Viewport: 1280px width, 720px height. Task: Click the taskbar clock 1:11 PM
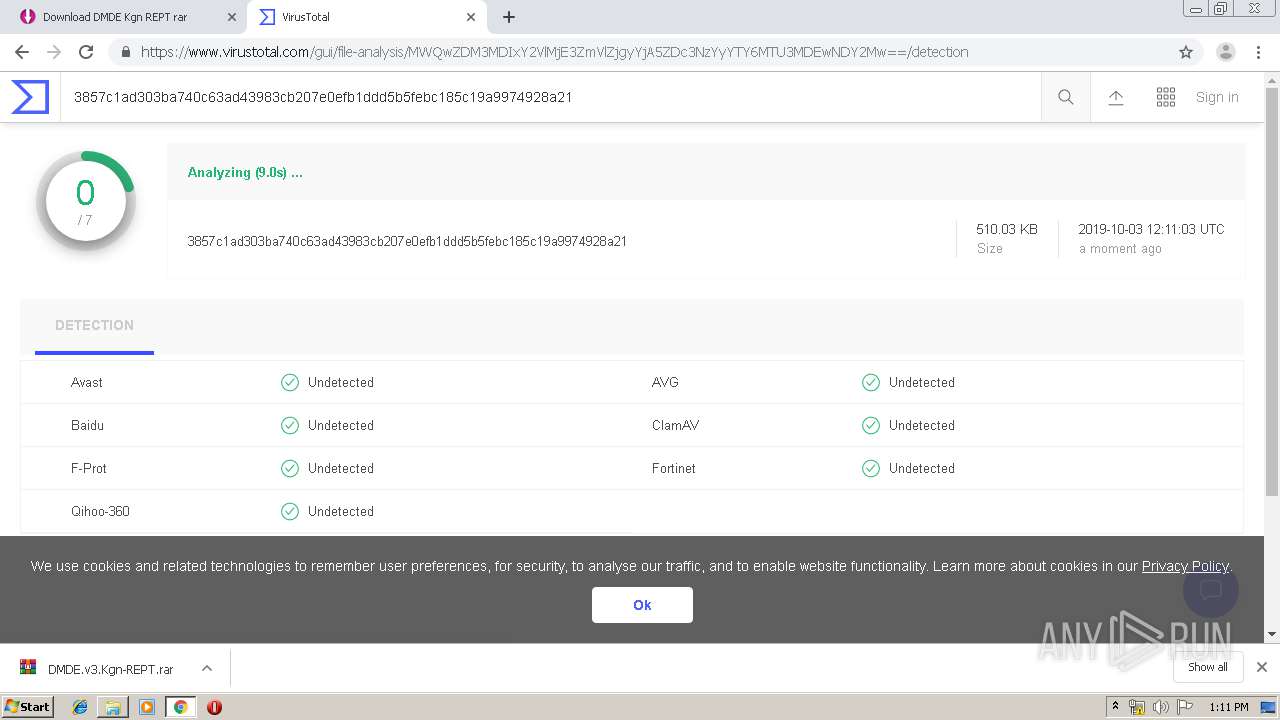pos(1228,707)
